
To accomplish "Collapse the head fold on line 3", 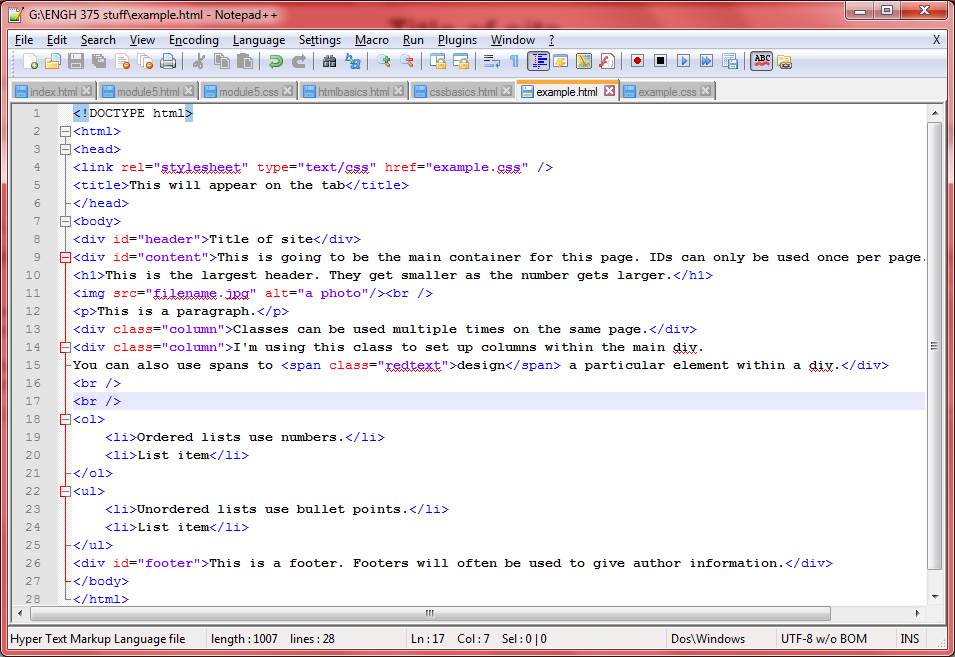I will [x=65, y=149].
